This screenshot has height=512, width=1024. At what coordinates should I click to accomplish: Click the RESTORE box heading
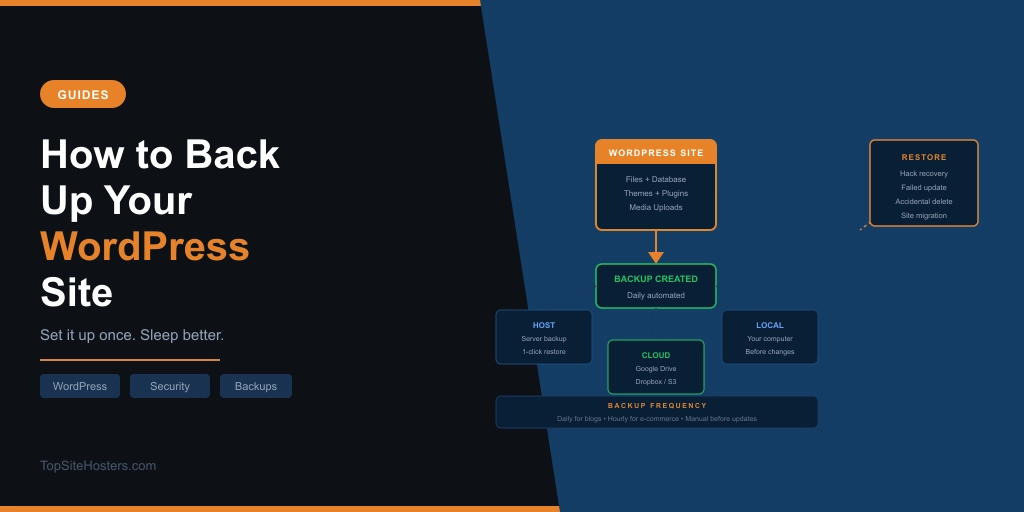click(x=924, y=157)
